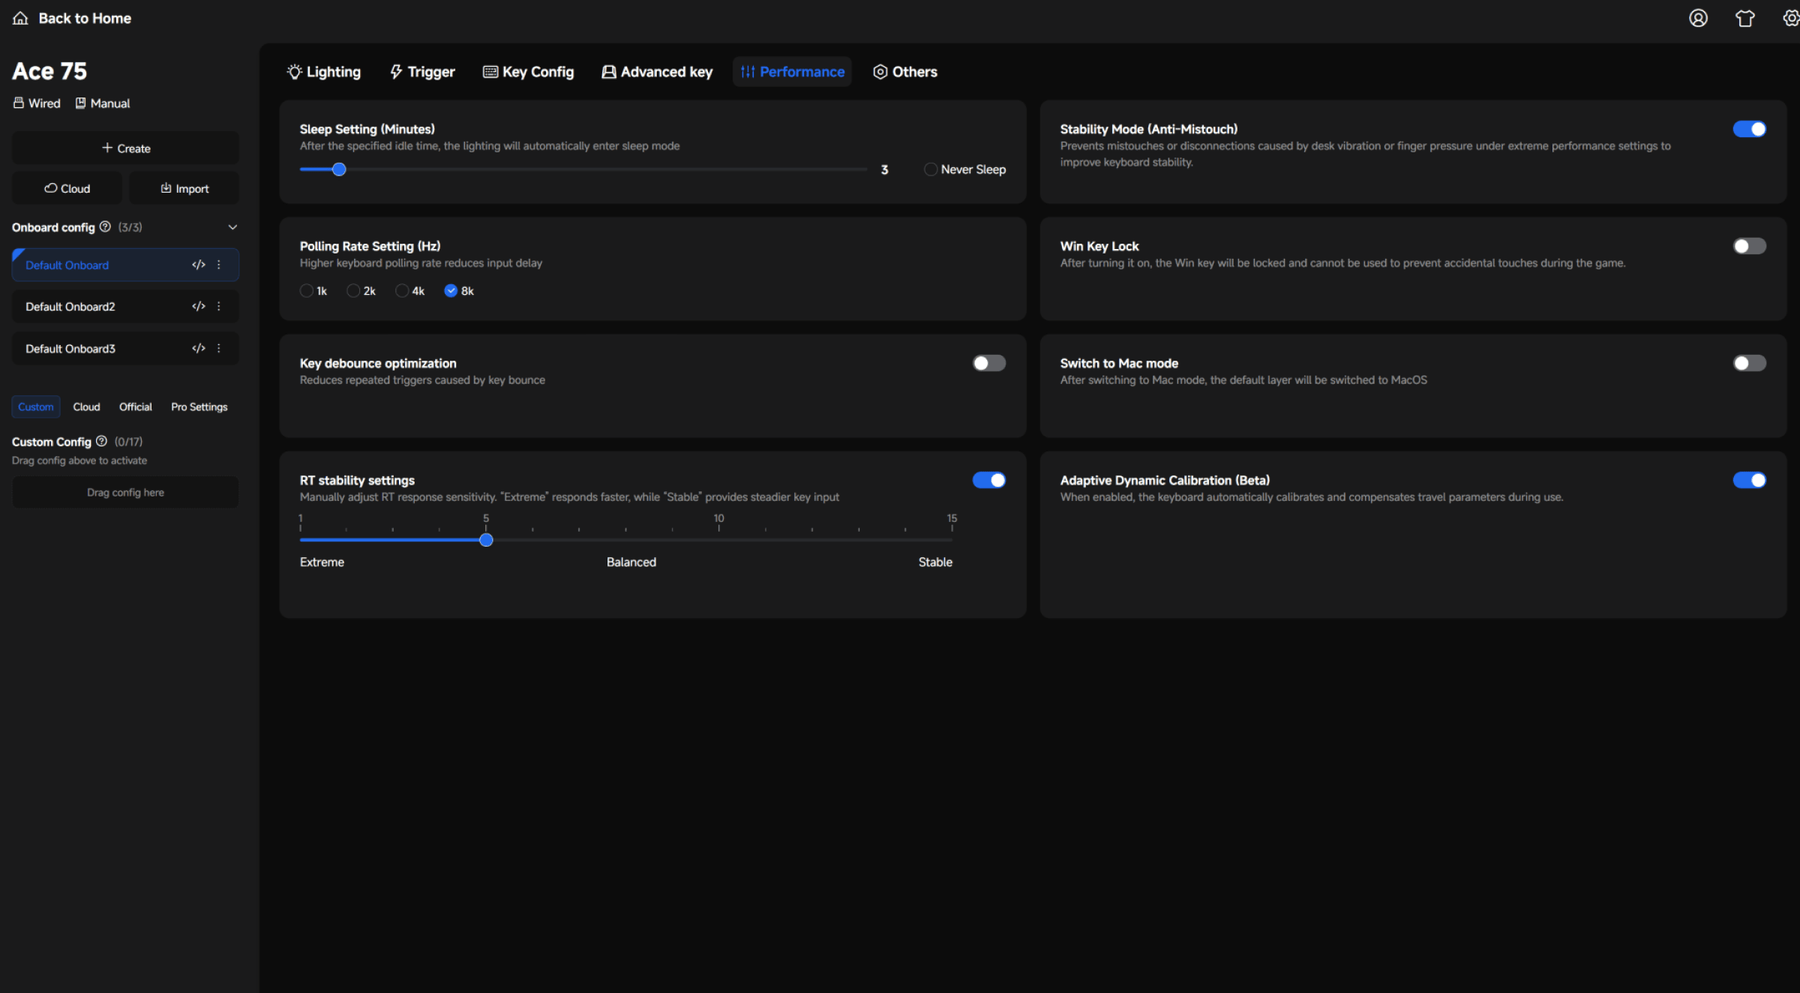Image resolution: width=1800 pixels, height=993 pixels.
Task: Click the Sleep Setting slider handle
Action: 339,170
